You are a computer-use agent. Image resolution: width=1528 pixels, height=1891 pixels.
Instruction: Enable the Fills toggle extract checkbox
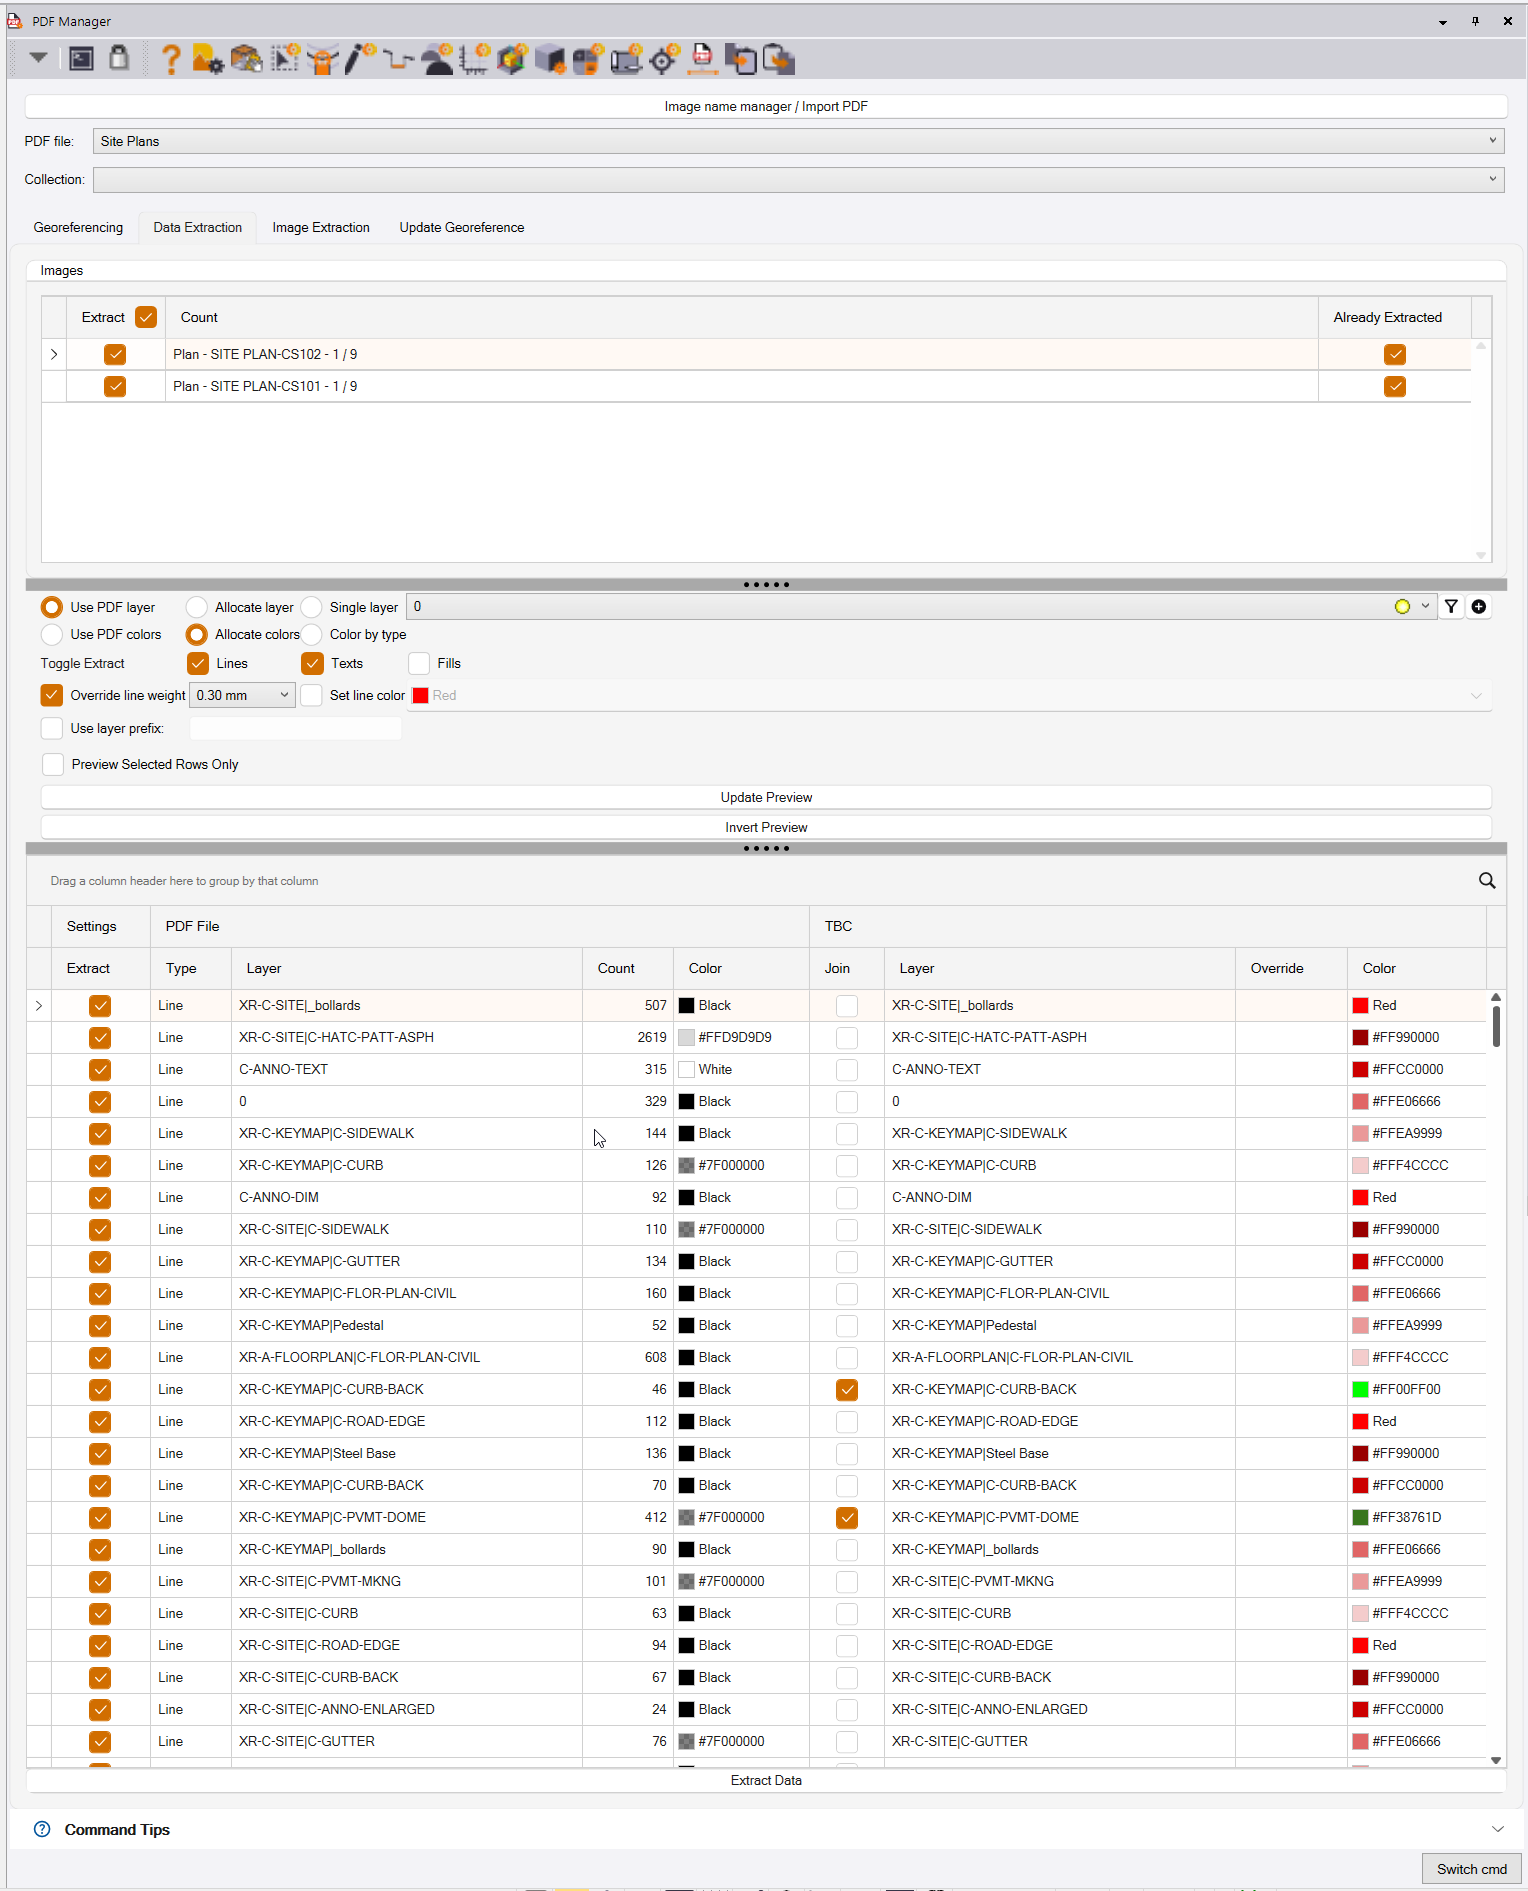click(420, 664)
